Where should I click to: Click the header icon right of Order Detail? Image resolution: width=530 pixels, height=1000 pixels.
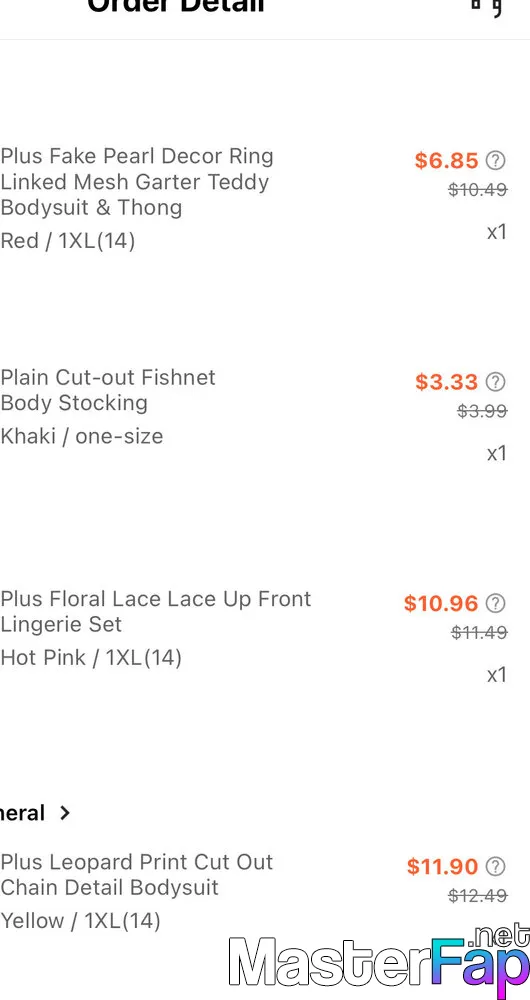487,6
